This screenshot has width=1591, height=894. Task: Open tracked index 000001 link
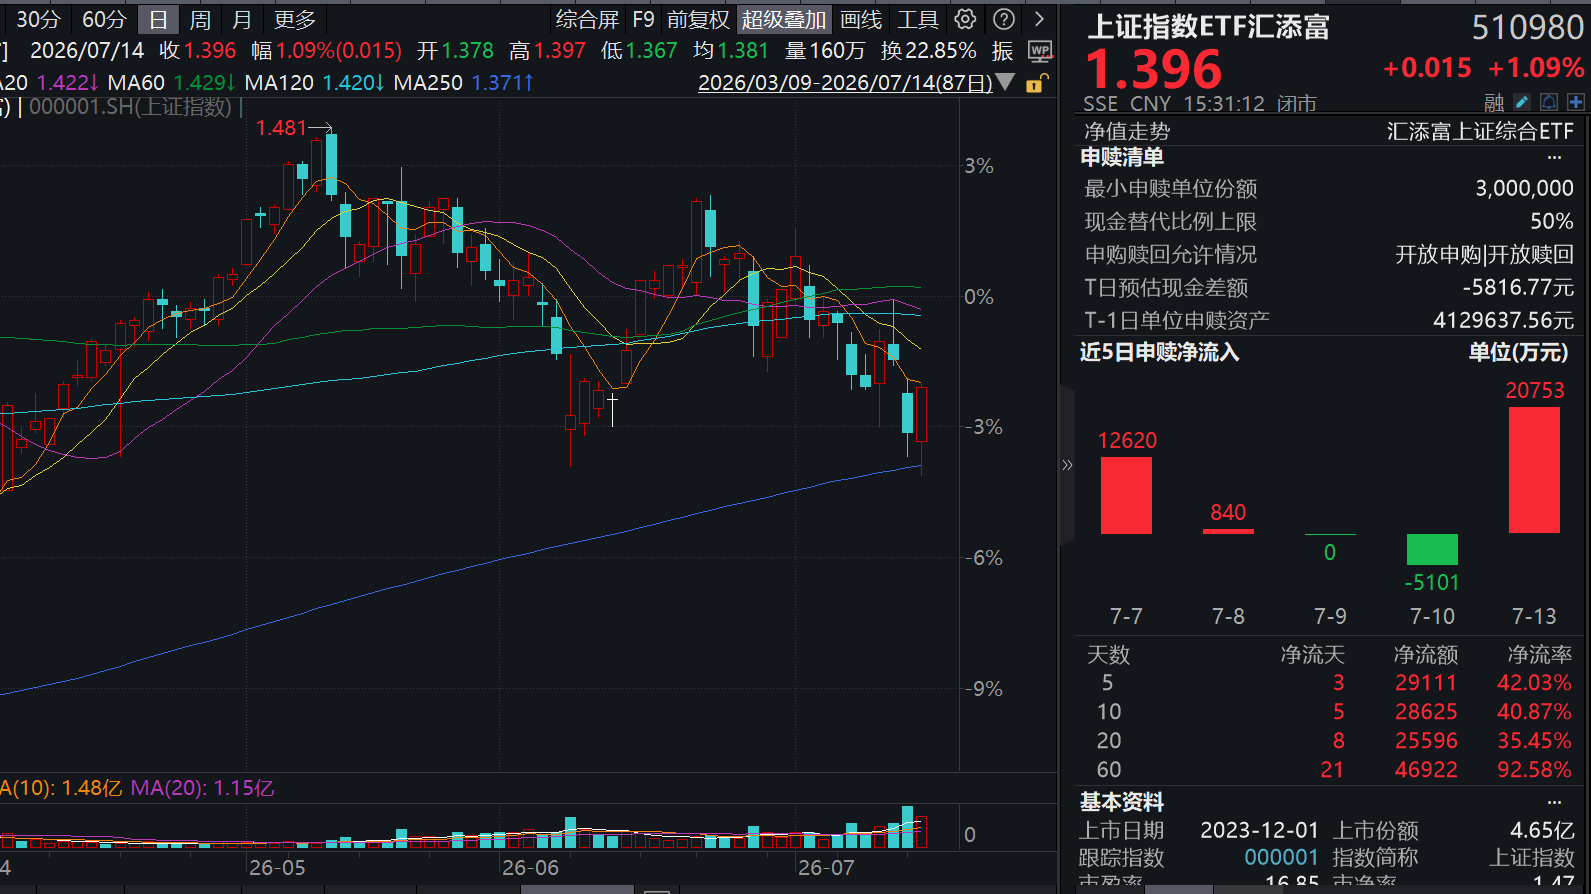pyautogui.click(x=1281, y=857)
